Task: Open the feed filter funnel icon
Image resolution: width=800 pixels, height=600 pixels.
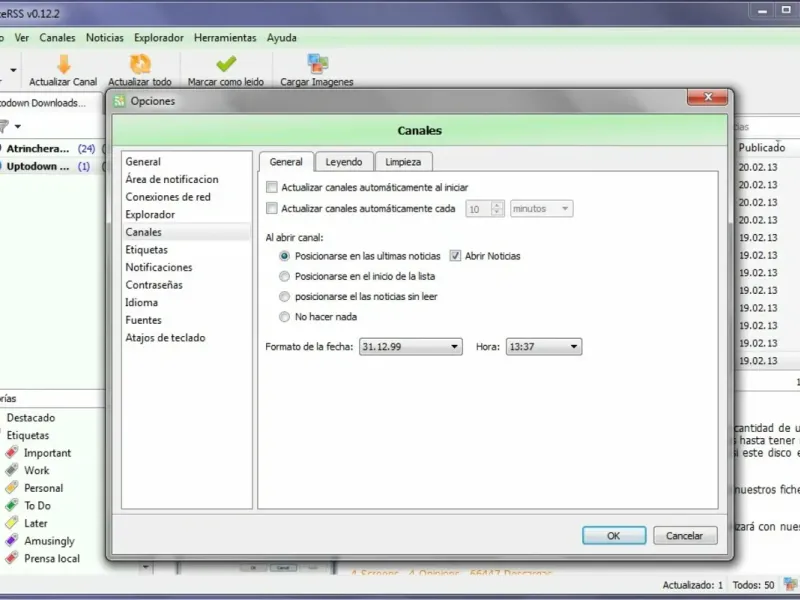Action: pyautogui.click(x=4, y=126)
